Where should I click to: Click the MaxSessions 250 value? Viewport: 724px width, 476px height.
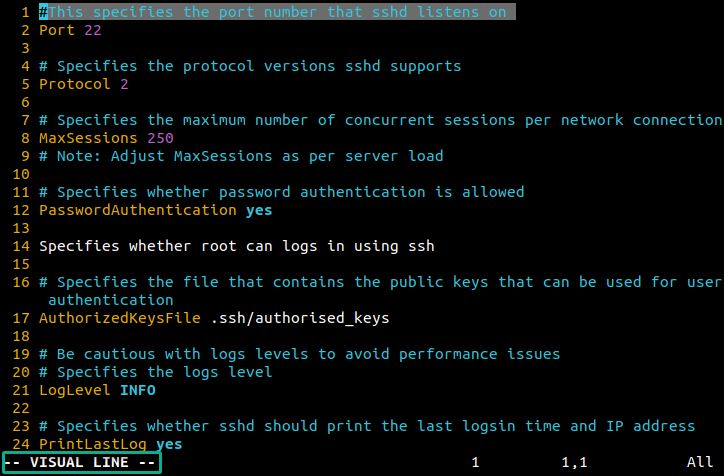coord(160,138)
